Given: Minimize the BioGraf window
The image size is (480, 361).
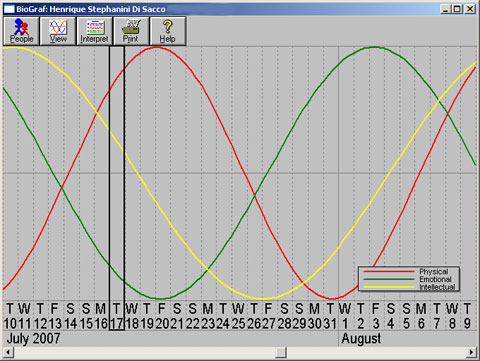Looking at the screenshot, I should pyautogui.click(x=446, y=9).
